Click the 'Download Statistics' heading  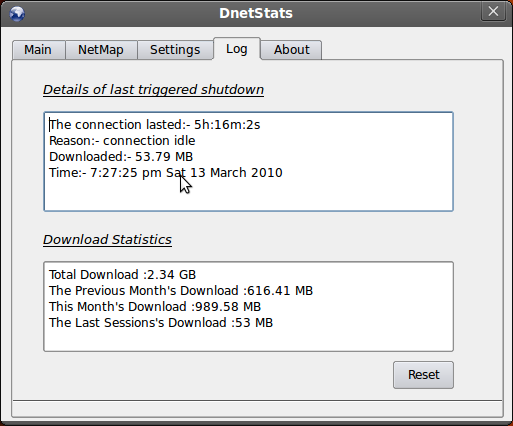[107, 240]
